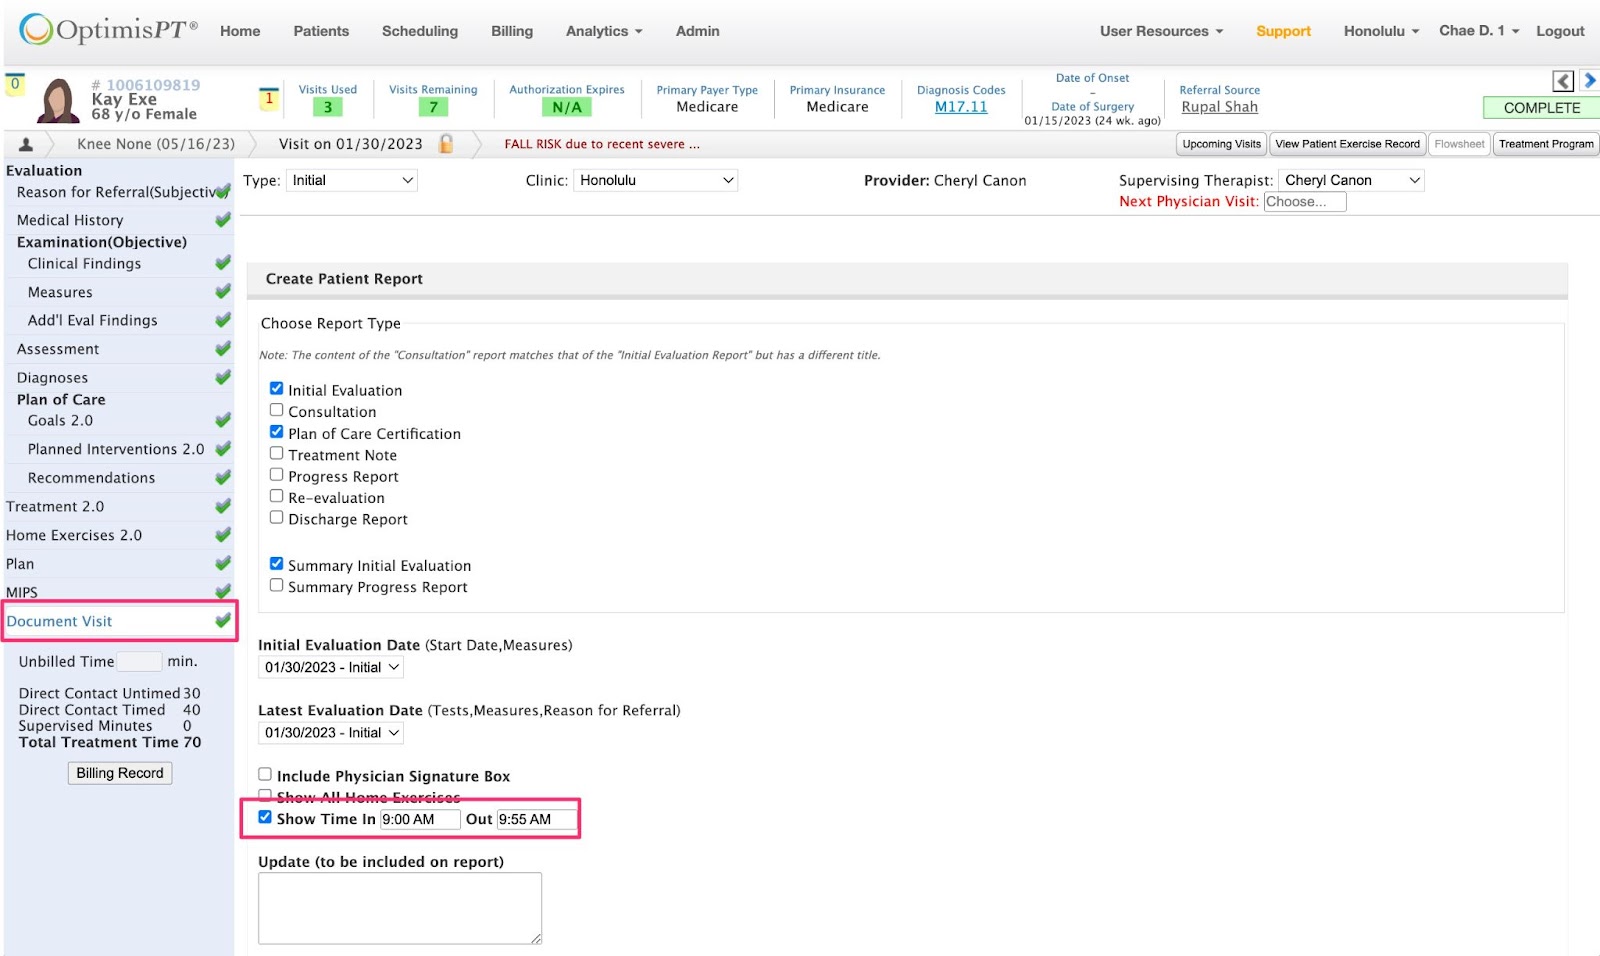Click the Time Out field

[x=537, y=819]
